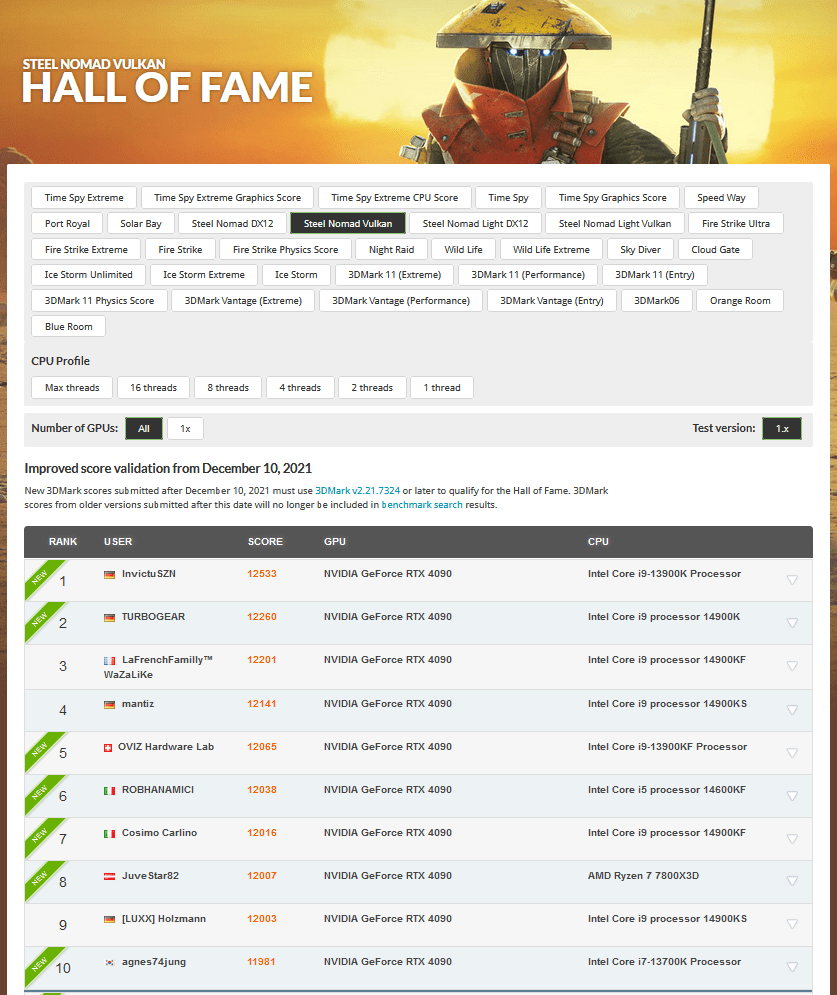837x995 pixels.
Task: Click the French flag beside LaFrenchFamilly
Action: pyautogui.click(x=110, y=661)
